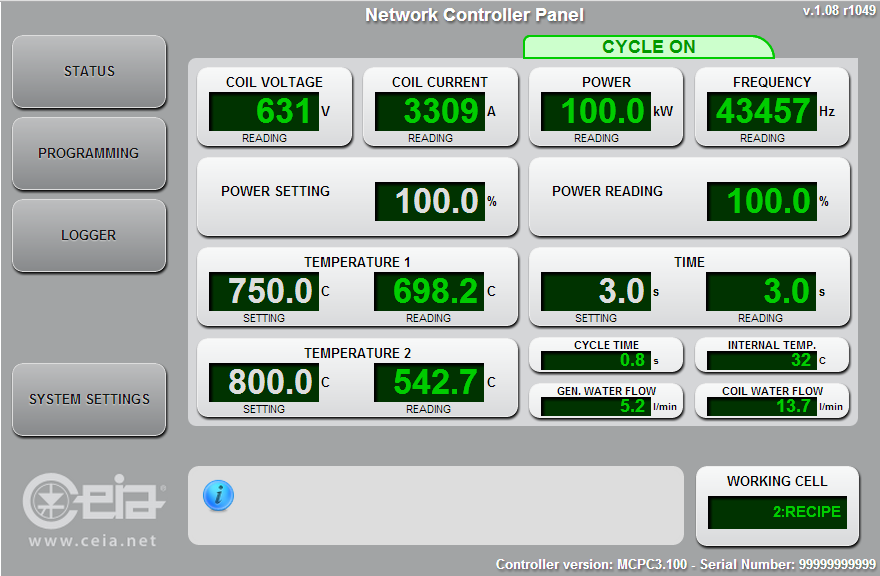
Task: Click the Coil Voltage reading display
Action: [264, 111]
